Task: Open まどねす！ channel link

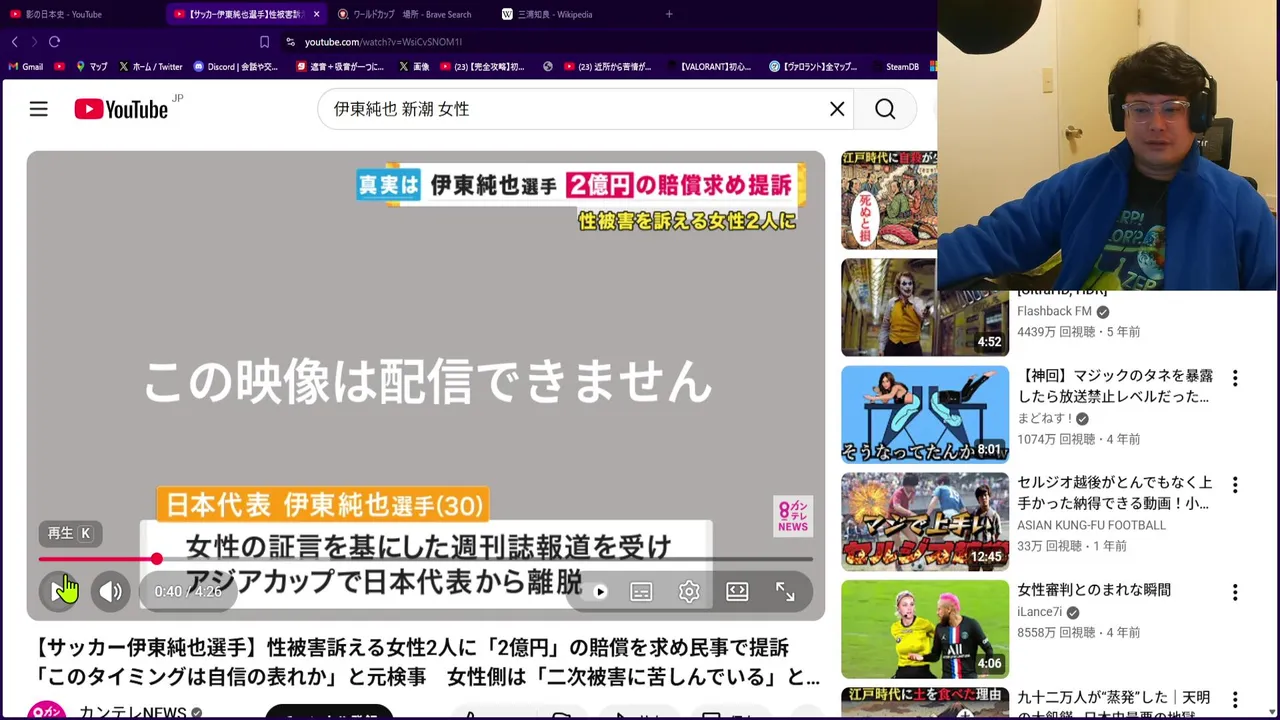Action: click(x=1045, y=418)
